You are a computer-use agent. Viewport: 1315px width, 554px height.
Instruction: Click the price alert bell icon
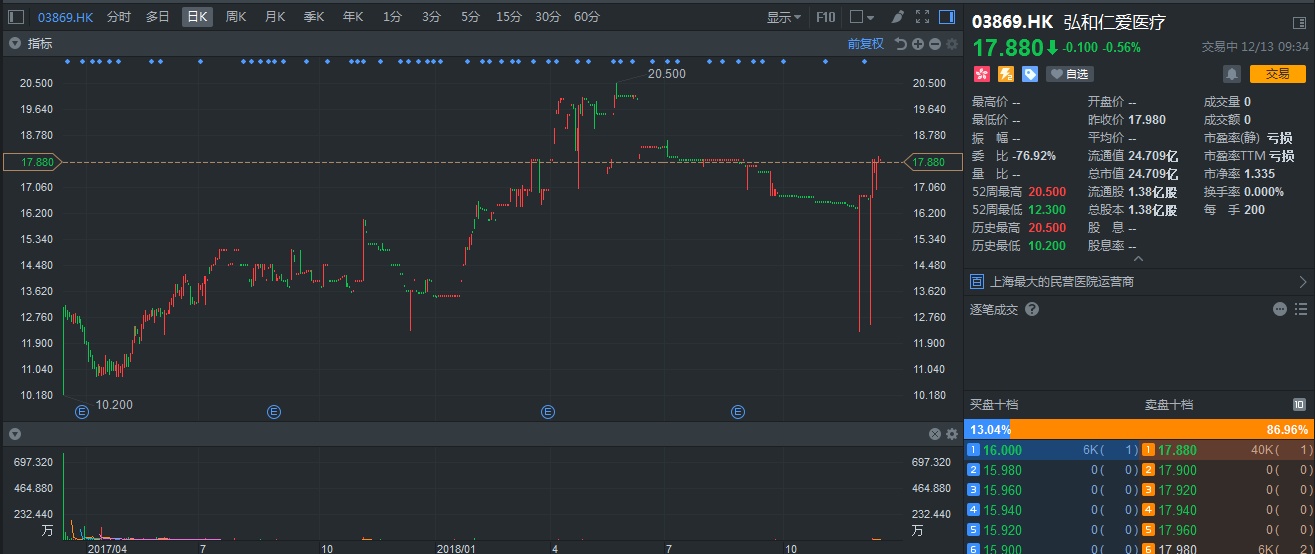(1232, 74)
